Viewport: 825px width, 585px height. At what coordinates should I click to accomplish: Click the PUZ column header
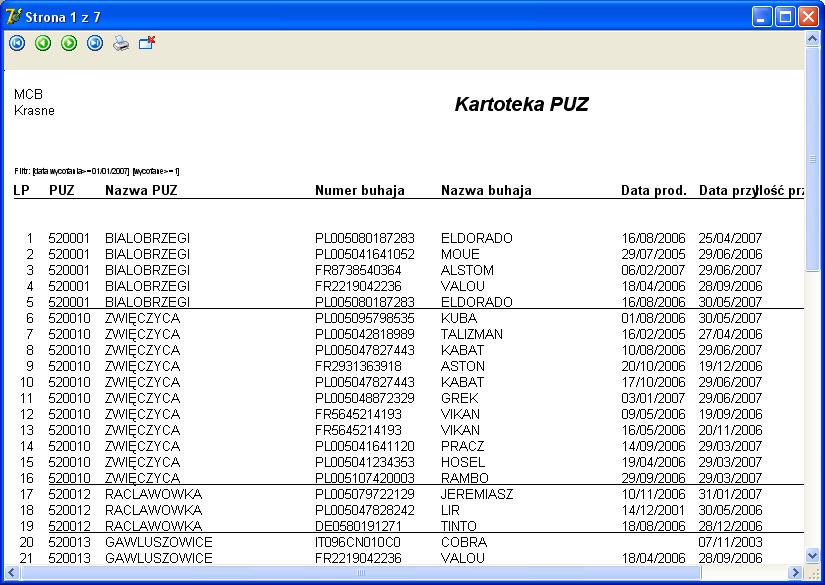pyautogui.click(x=62, y=190)
